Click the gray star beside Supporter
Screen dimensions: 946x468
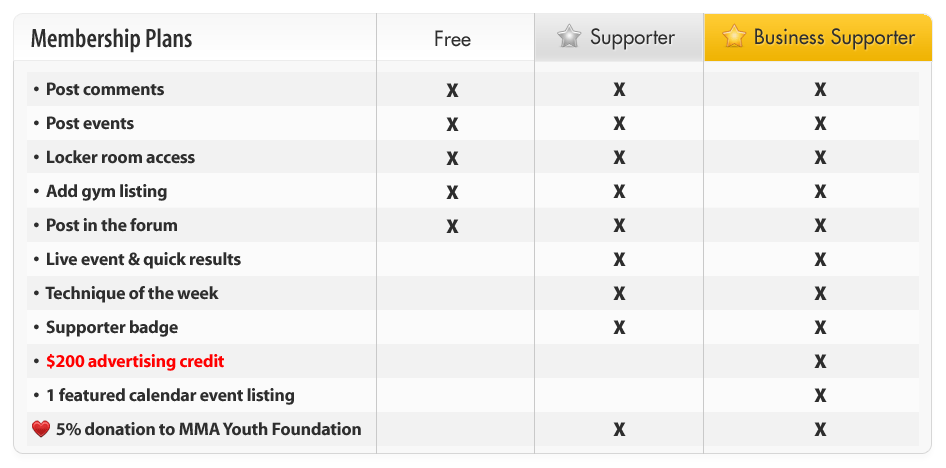[x=569, y=38]
